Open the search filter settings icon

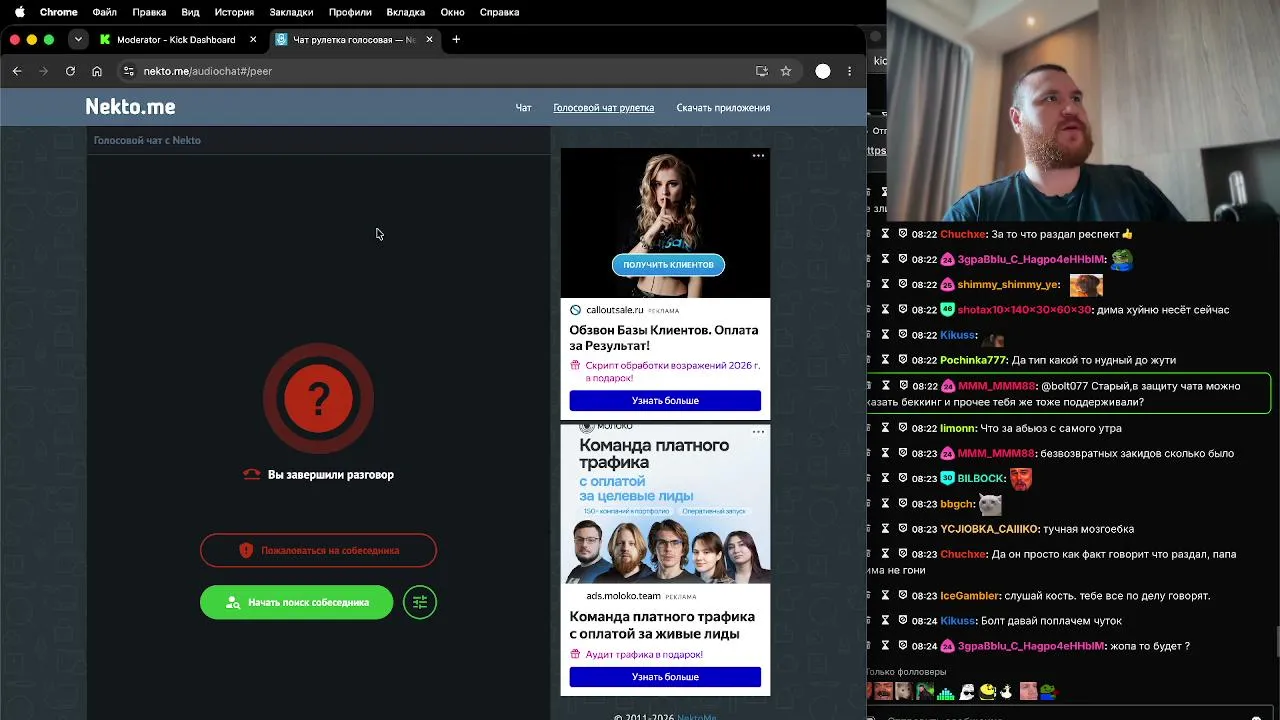pos(420,602)
